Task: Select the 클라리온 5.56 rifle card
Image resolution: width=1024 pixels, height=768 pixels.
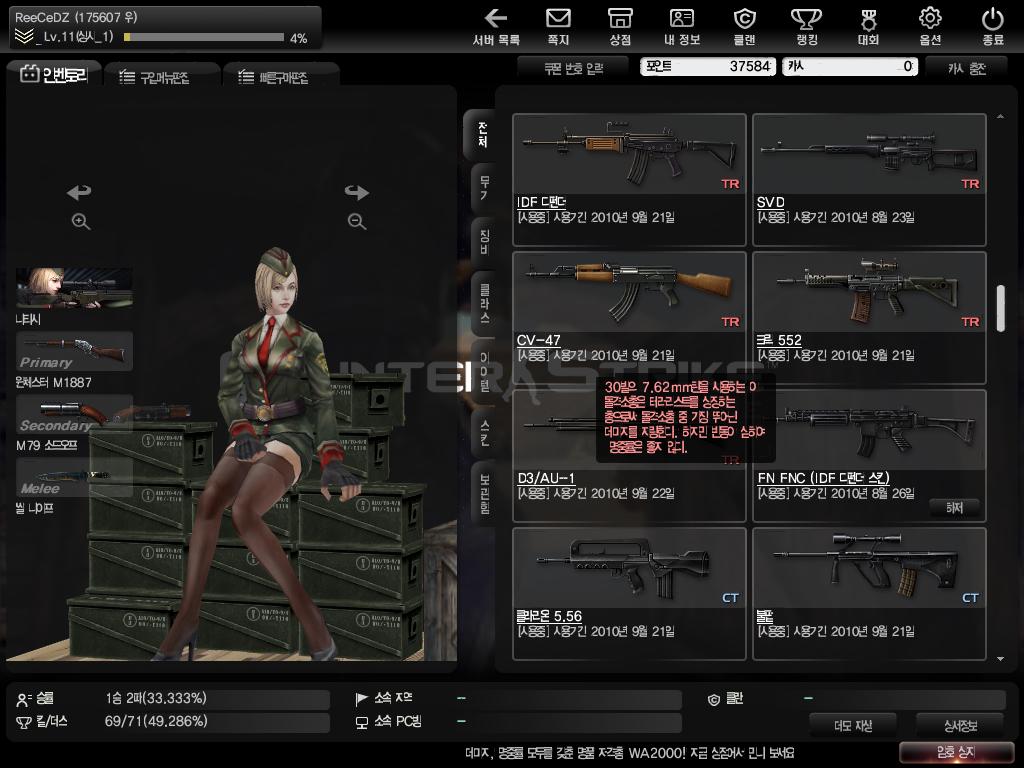Action: 629,594
